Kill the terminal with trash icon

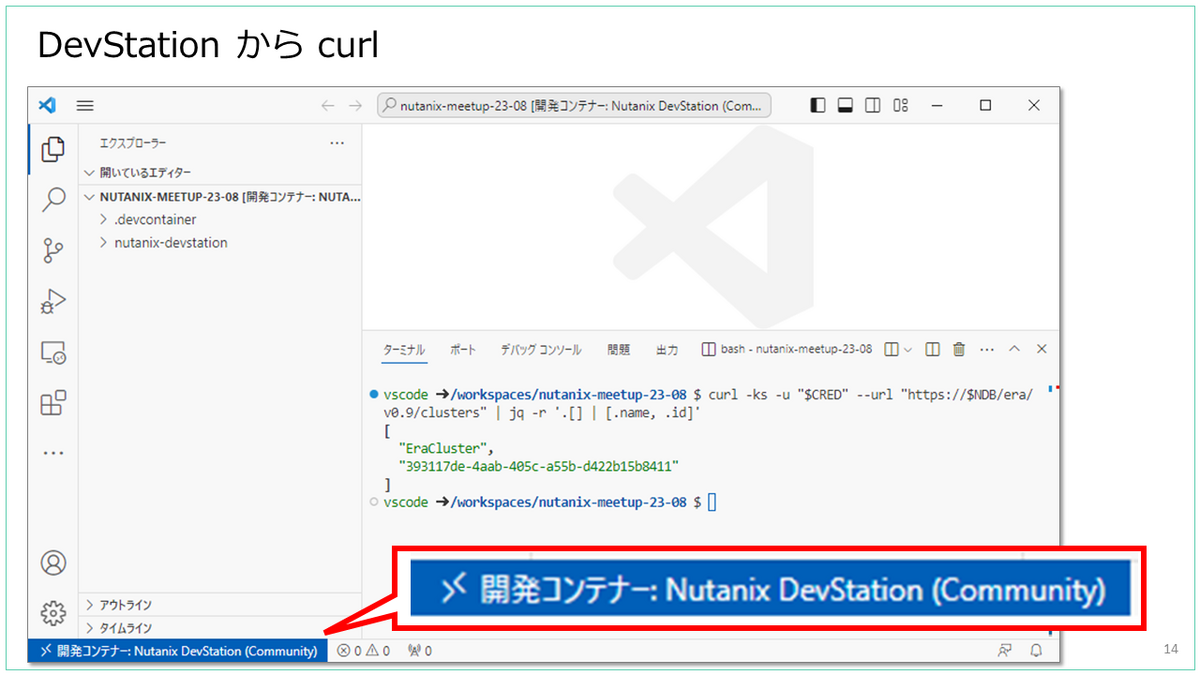(x=959, y=350)
